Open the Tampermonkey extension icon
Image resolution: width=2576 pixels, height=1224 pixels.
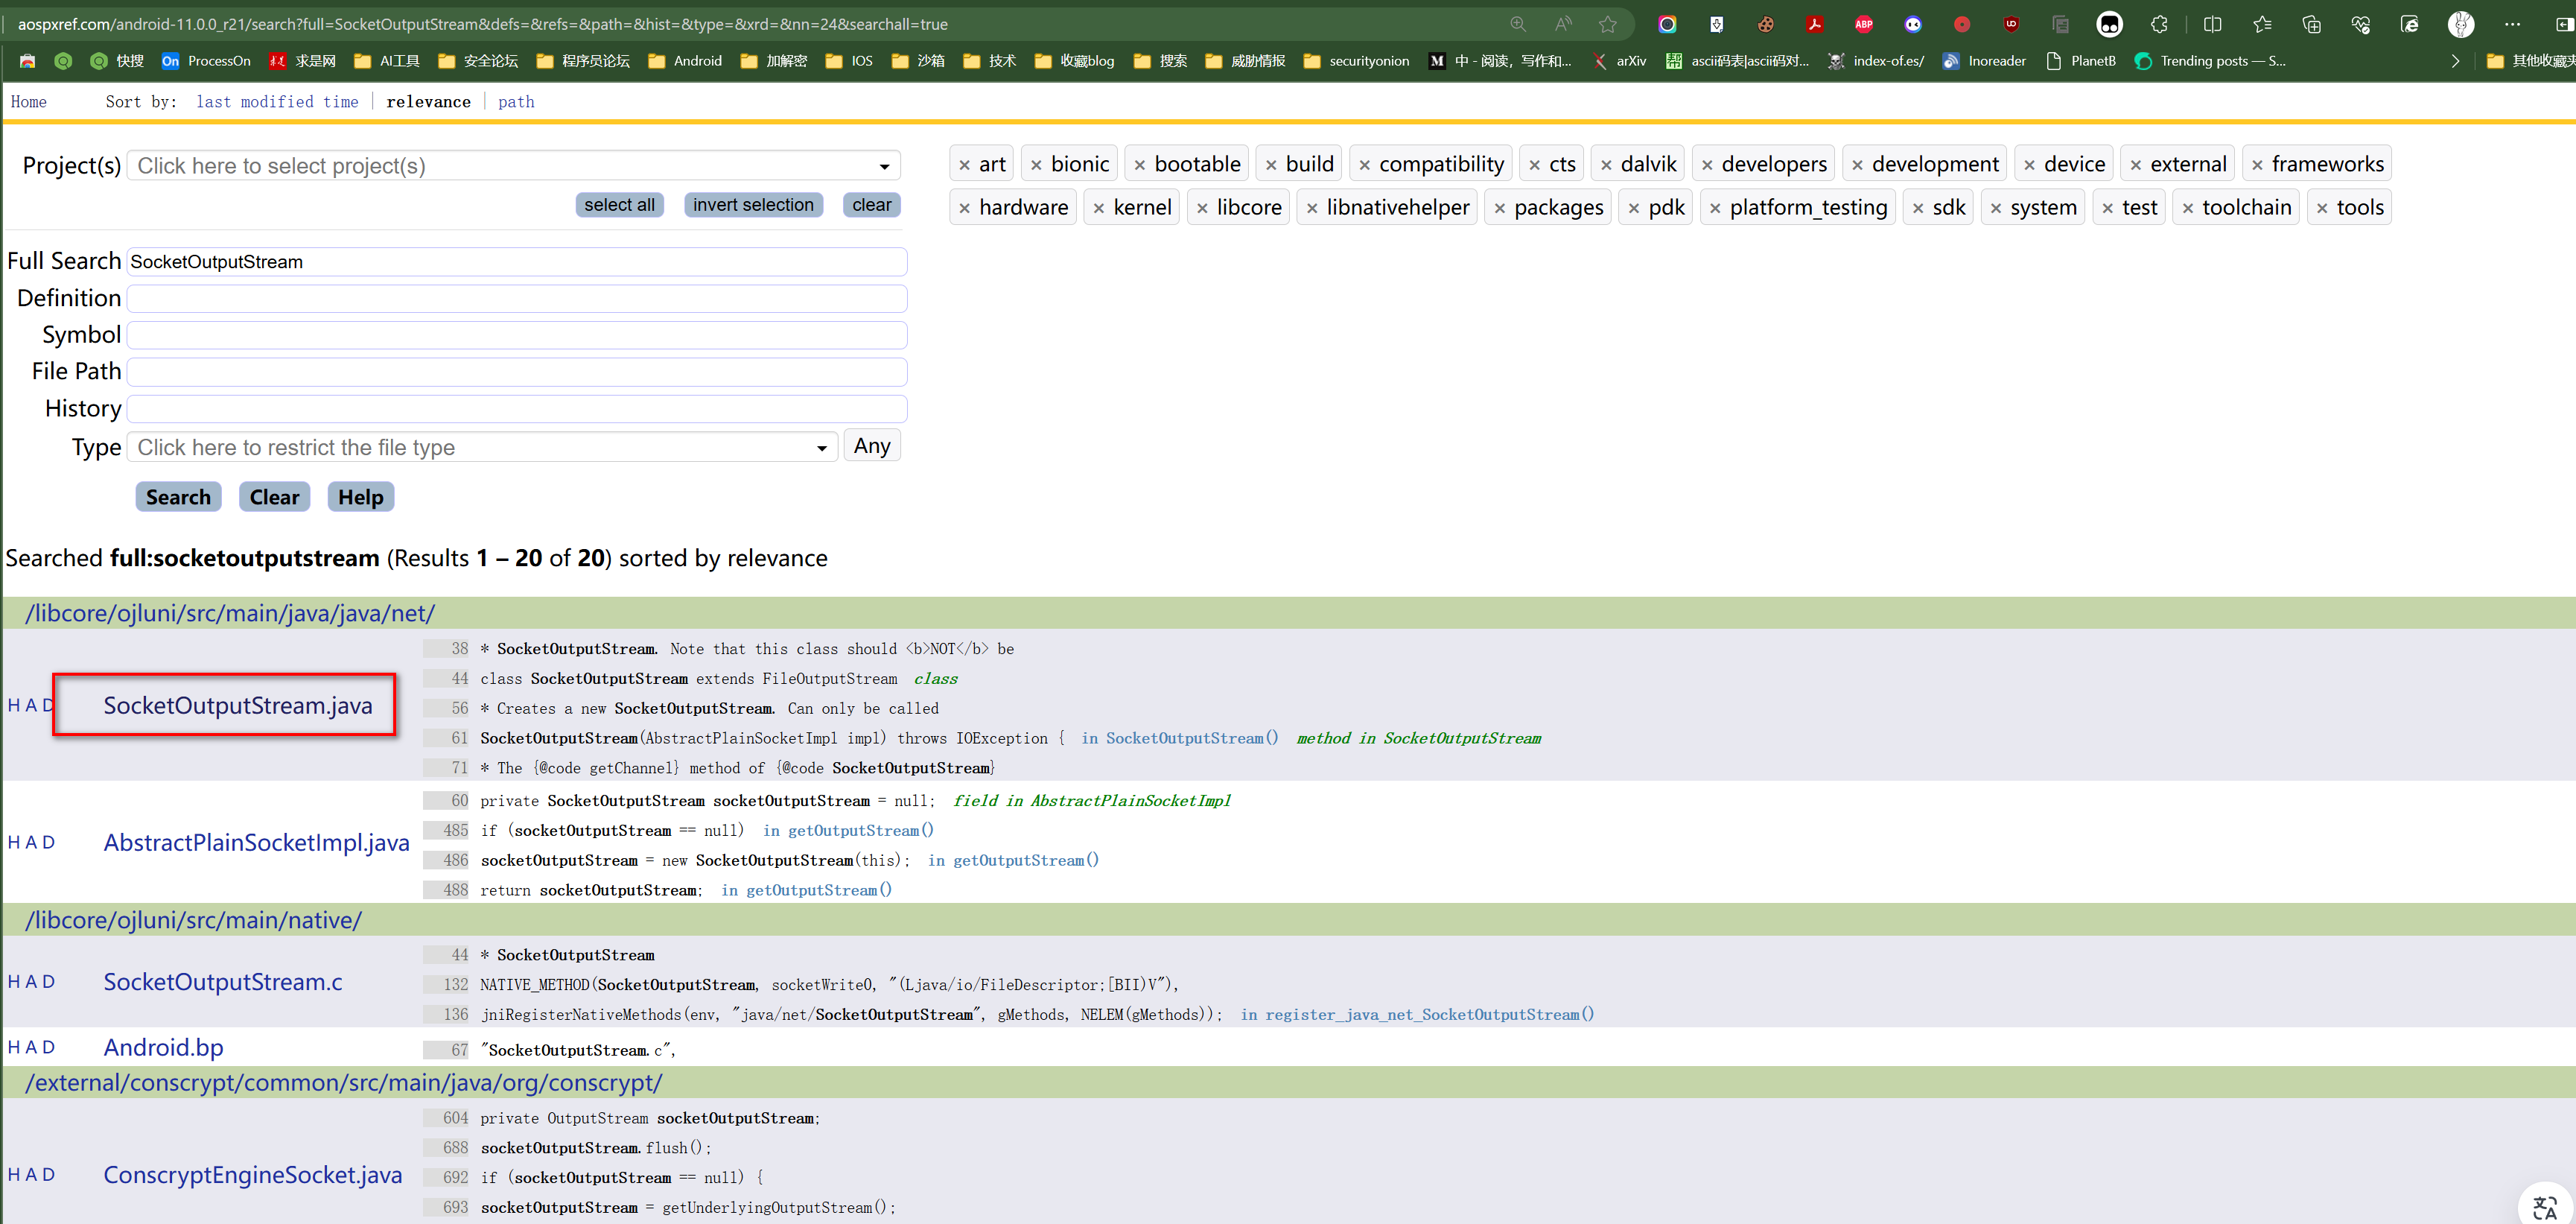point(2109,24)
